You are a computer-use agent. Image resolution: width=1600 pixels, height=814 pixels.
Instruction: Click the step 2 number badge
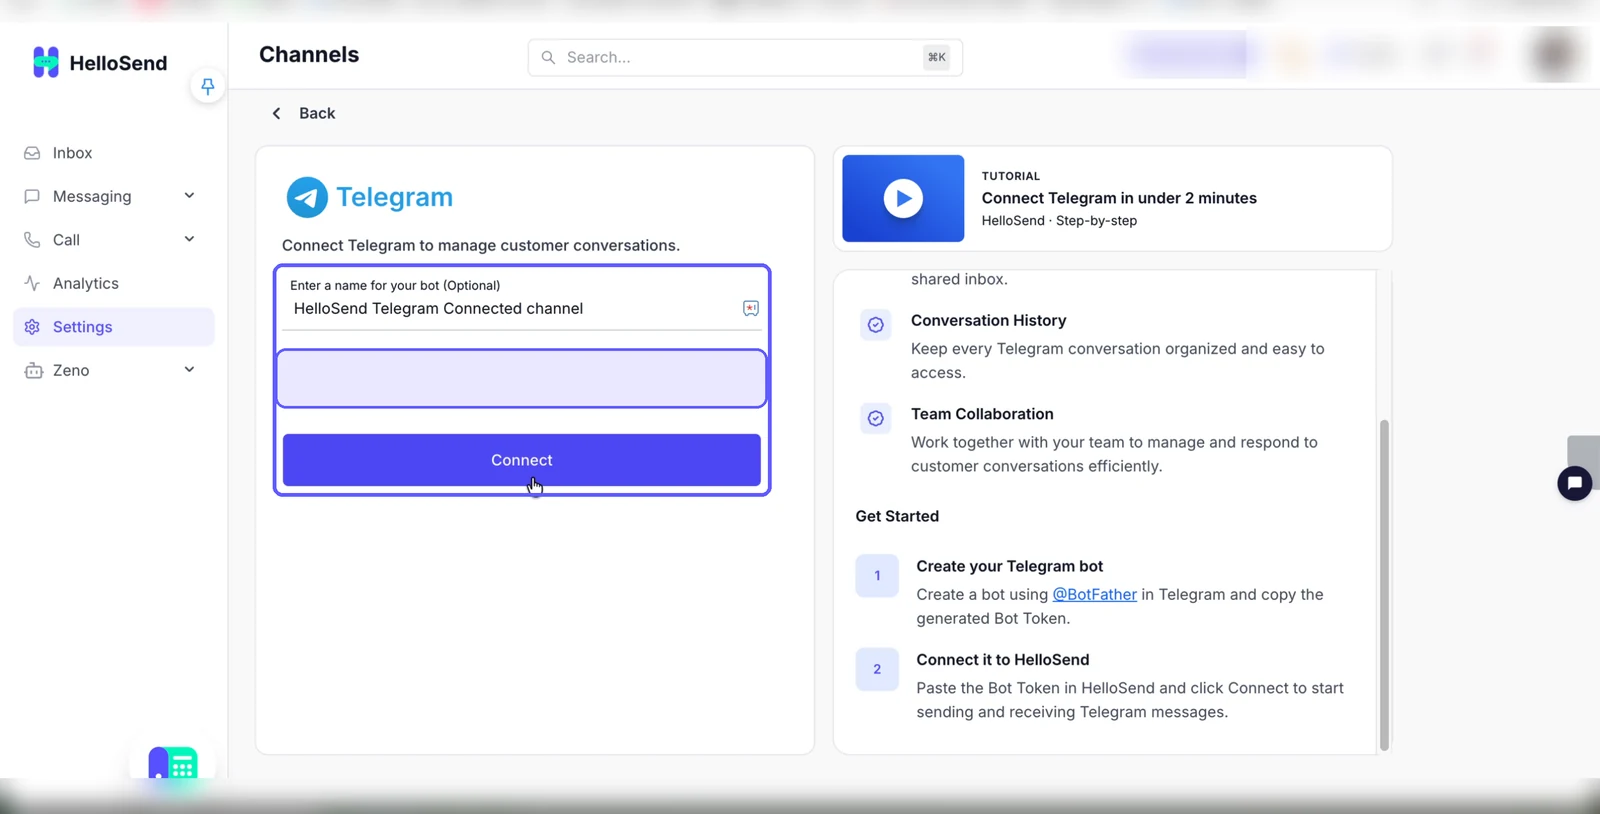coord(877,669)
